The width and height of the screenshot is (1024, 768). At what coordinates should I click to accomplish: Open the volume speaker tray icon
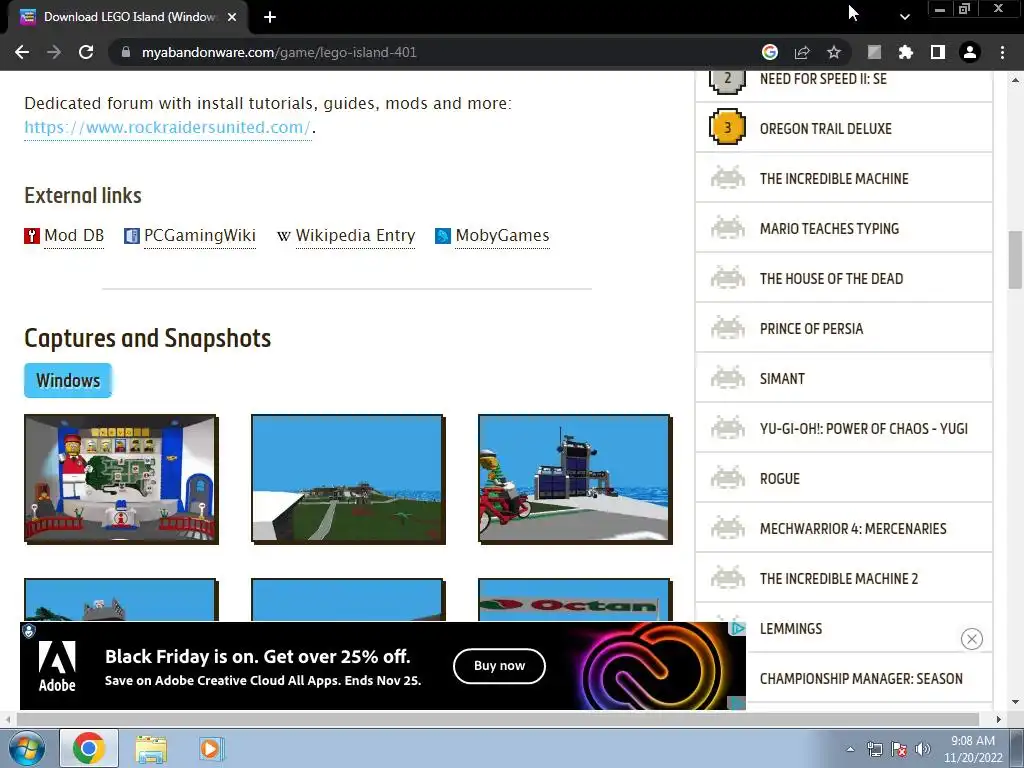tap(923, 749)
